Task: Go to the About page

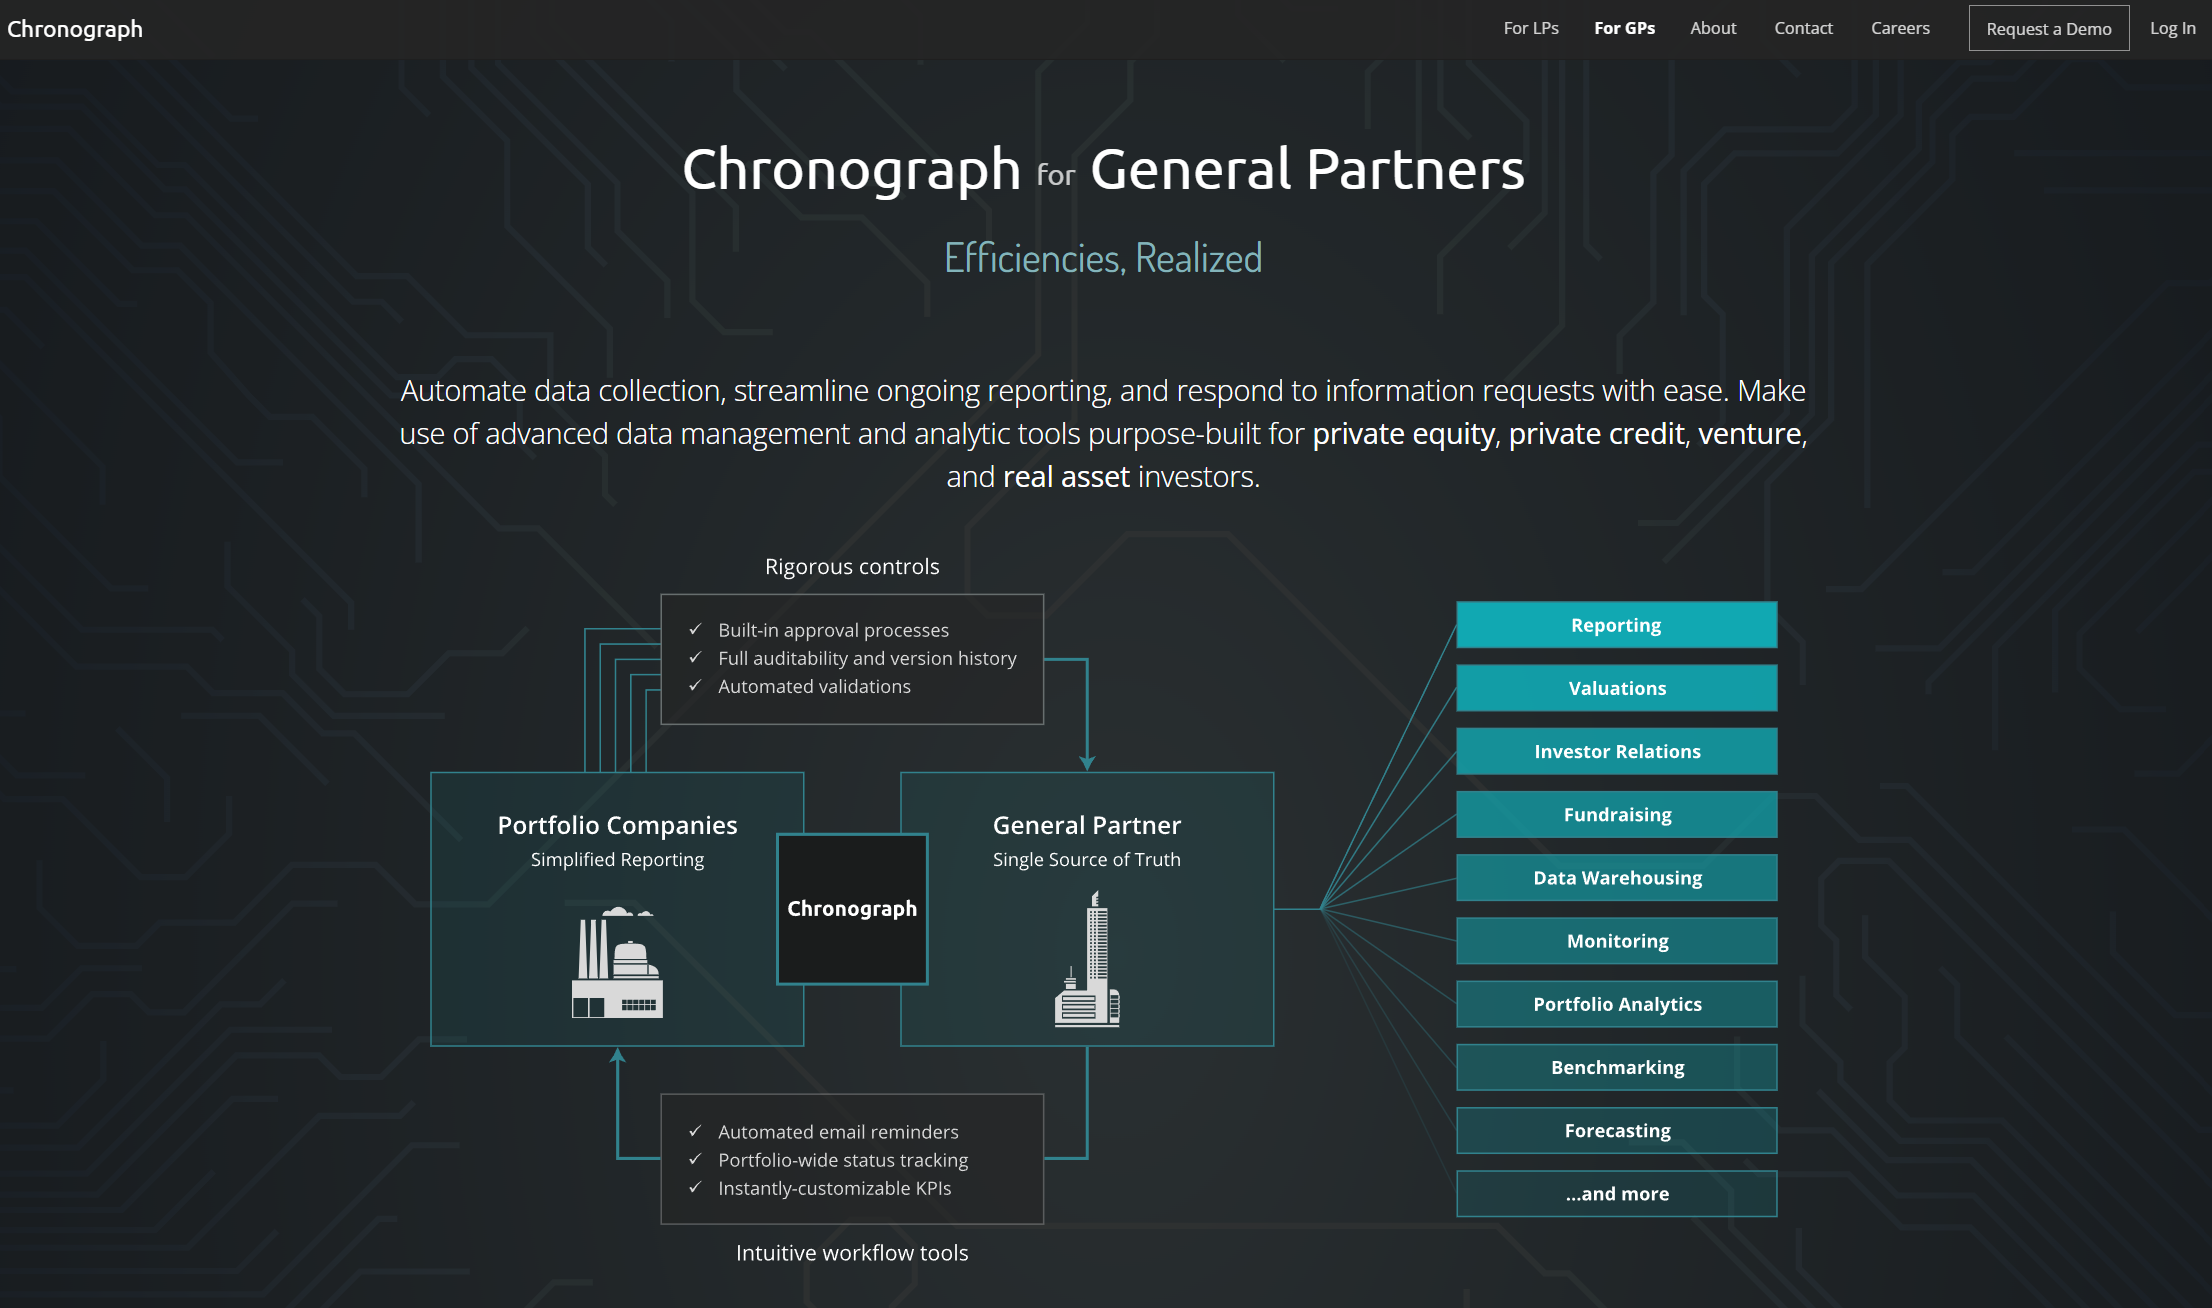Action: click(x=1713, y=28)
